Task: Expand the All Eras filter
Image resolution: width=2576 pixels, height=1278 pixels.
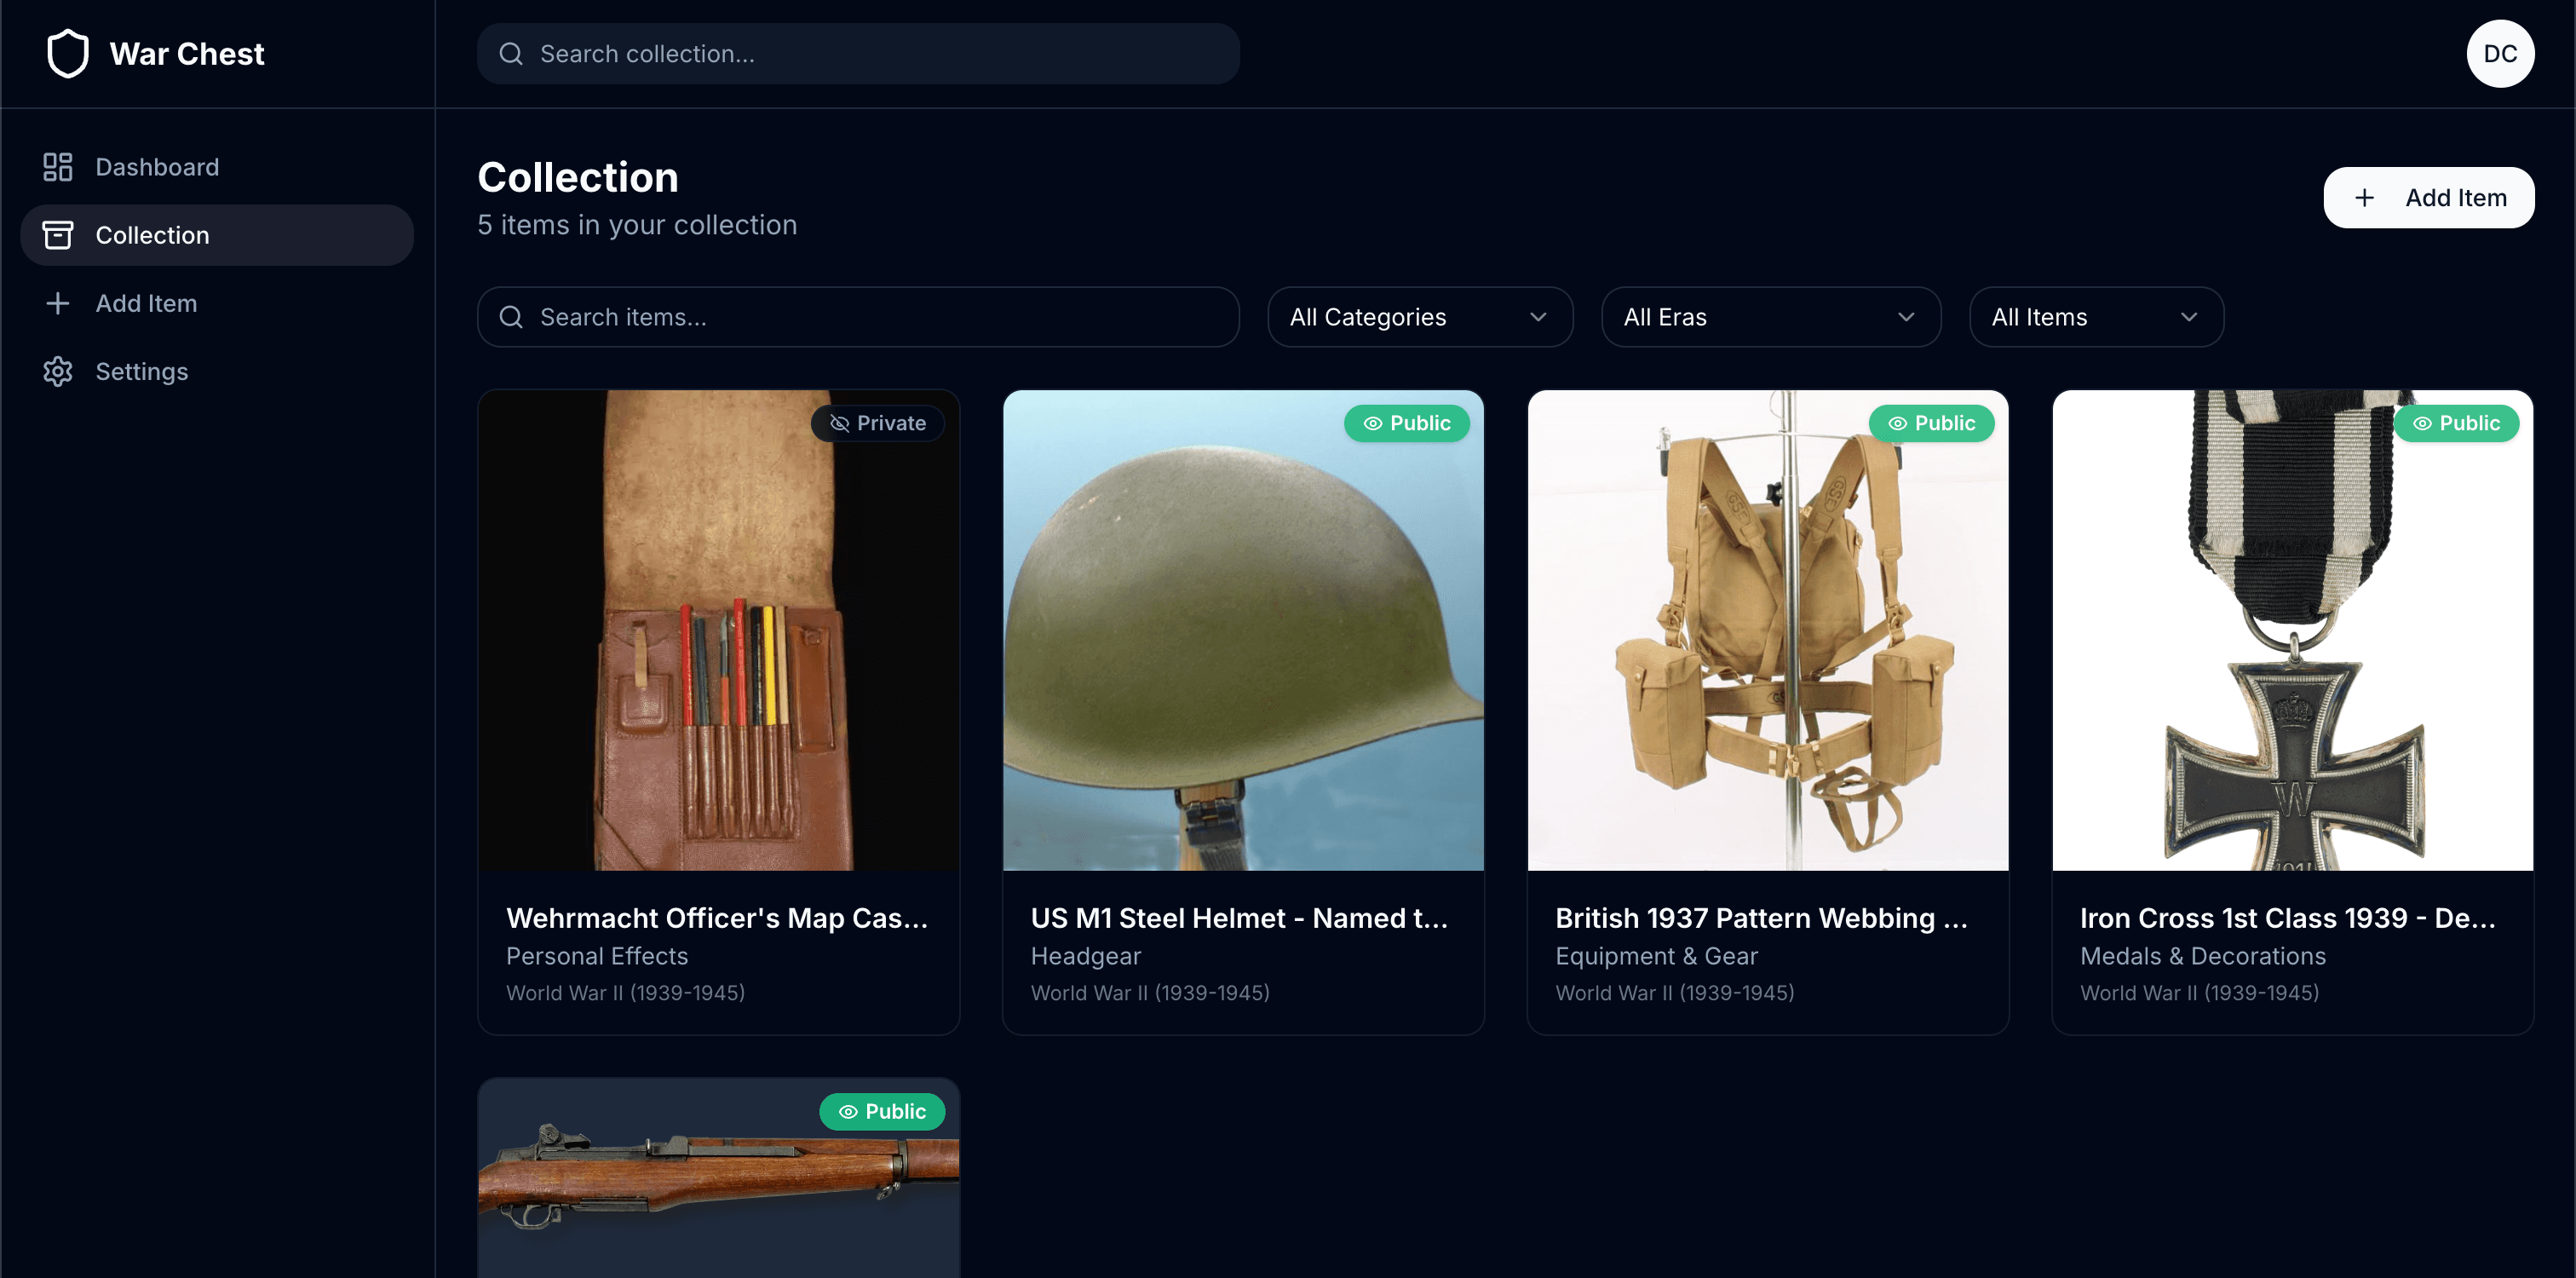Action: coord(1770,317)
